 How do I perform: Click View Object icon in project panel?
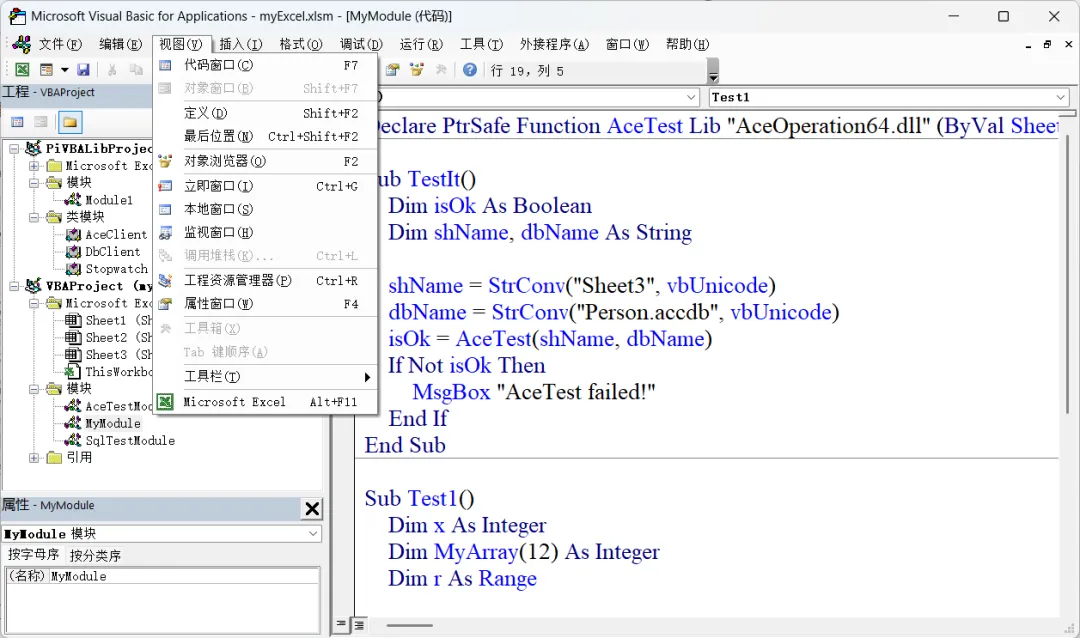(41, 122)
